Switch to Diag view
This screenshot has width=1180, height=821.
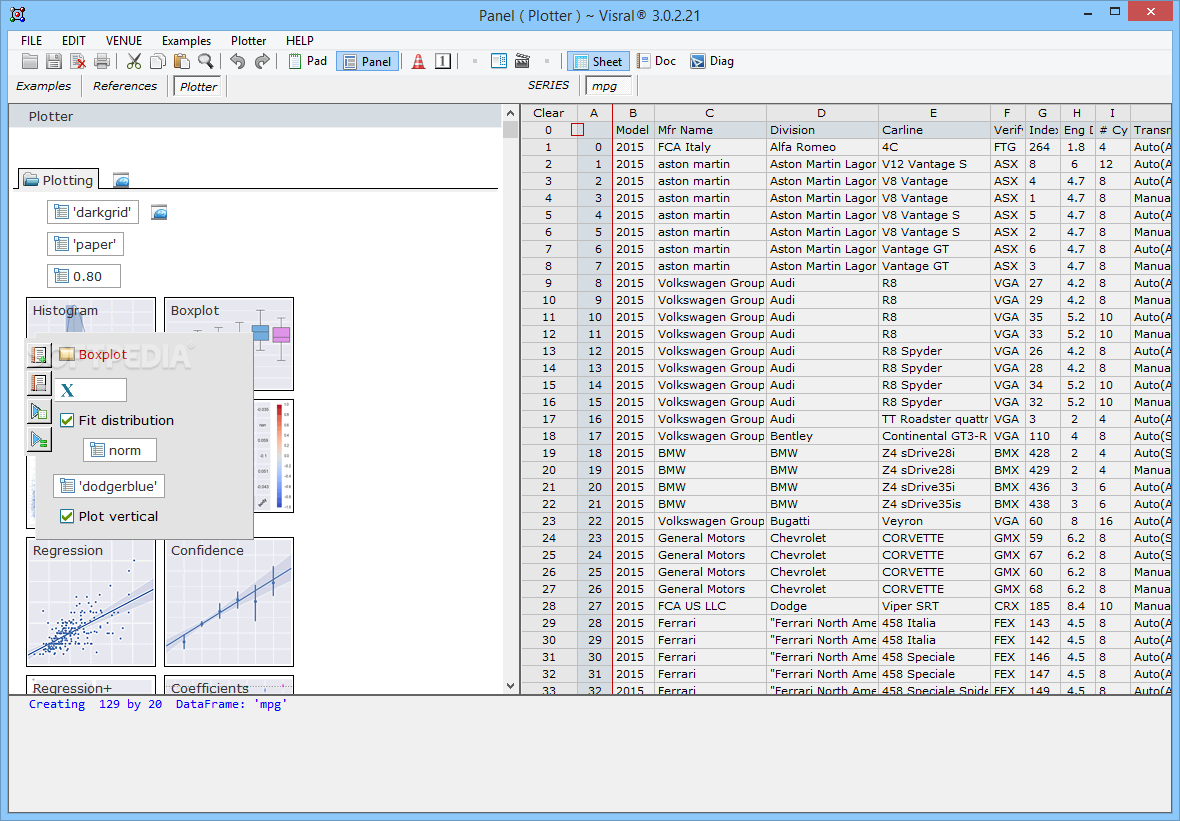[x=712, y=62]
